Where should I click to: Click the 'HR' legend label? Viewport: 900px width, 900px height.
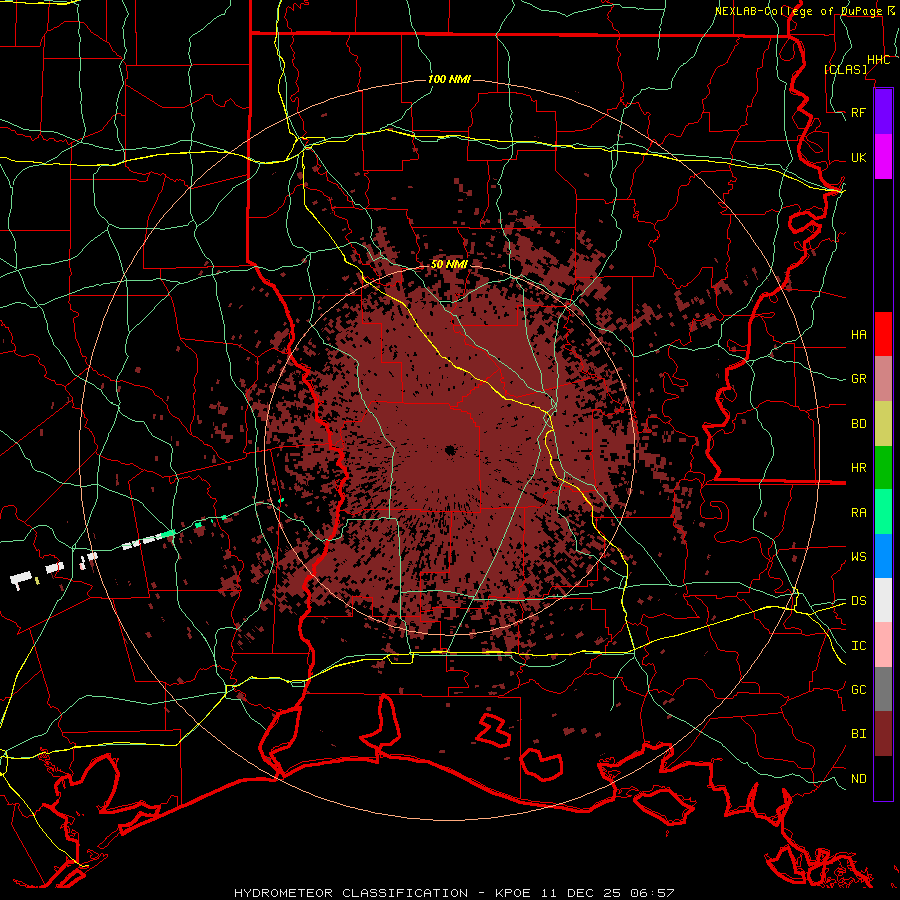pos(858,467)
